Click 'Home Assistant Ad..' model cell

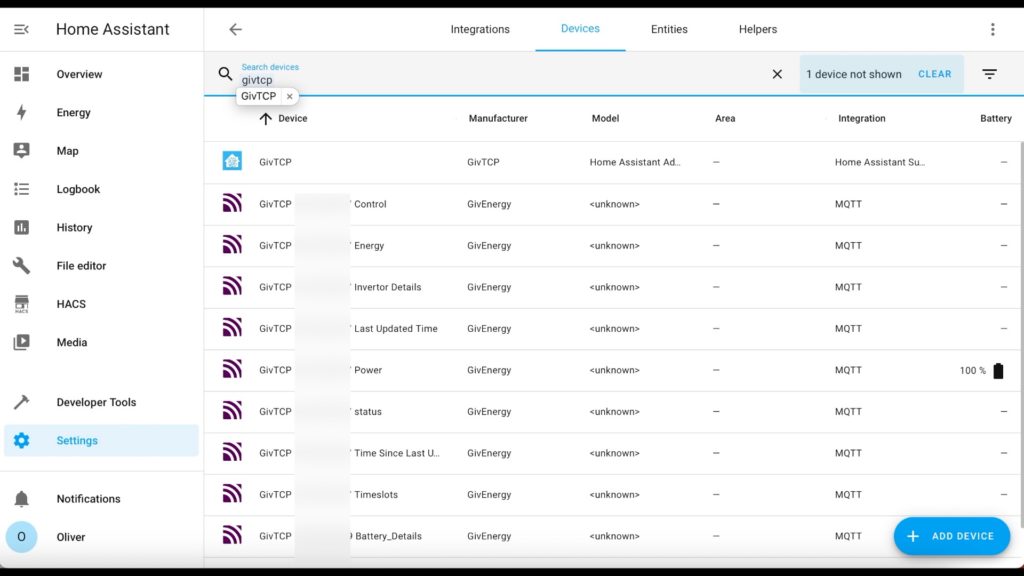click(635, 162)
